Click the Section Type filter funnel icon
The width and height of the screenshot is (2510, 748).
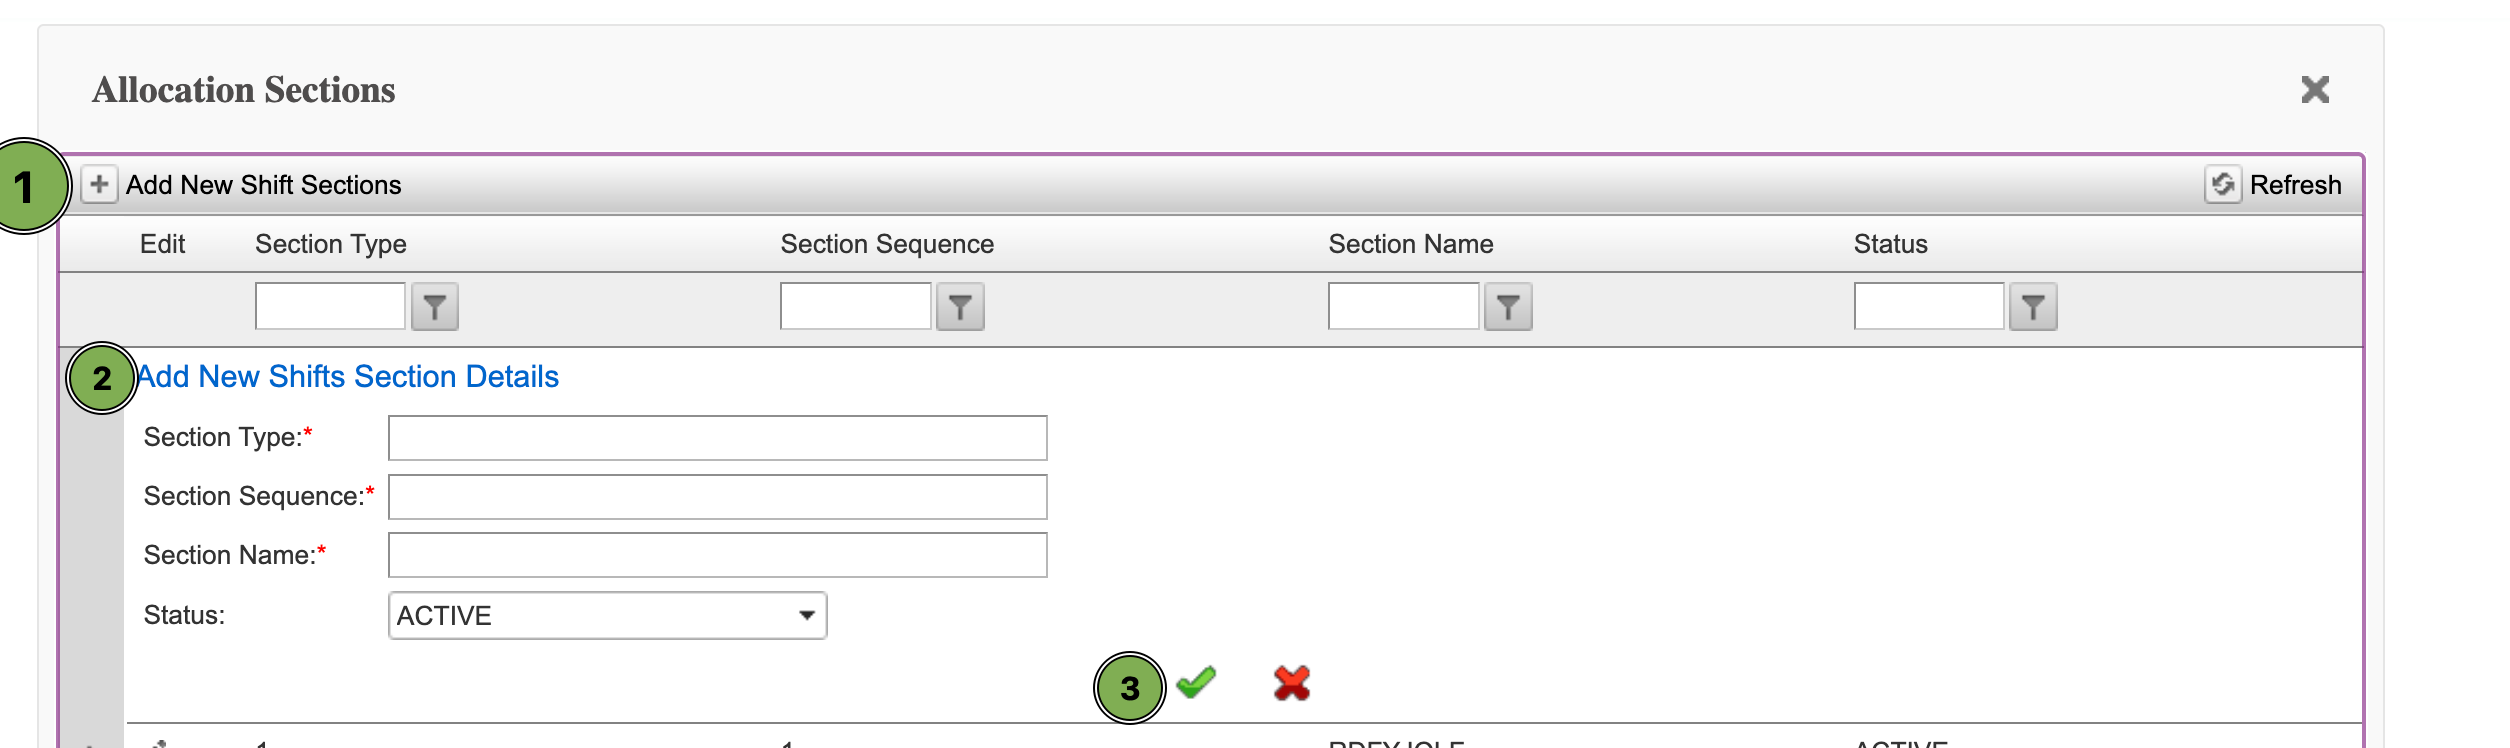pyautogui.click(x=435, y=307)
